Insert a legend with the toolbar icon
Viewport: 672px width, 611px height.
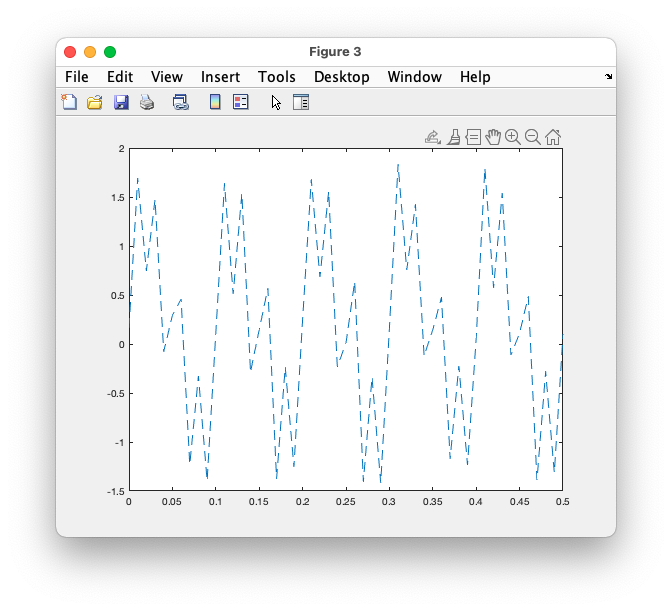point(241,102)
